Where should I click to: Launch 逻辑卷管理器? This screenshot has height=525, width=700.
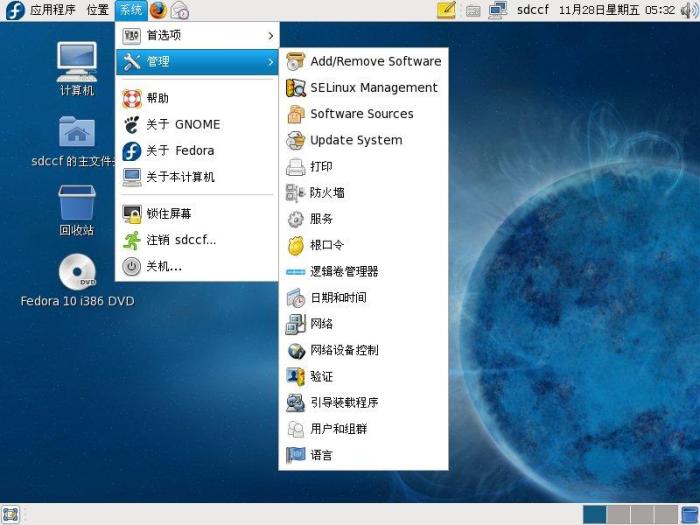[363, 271]
